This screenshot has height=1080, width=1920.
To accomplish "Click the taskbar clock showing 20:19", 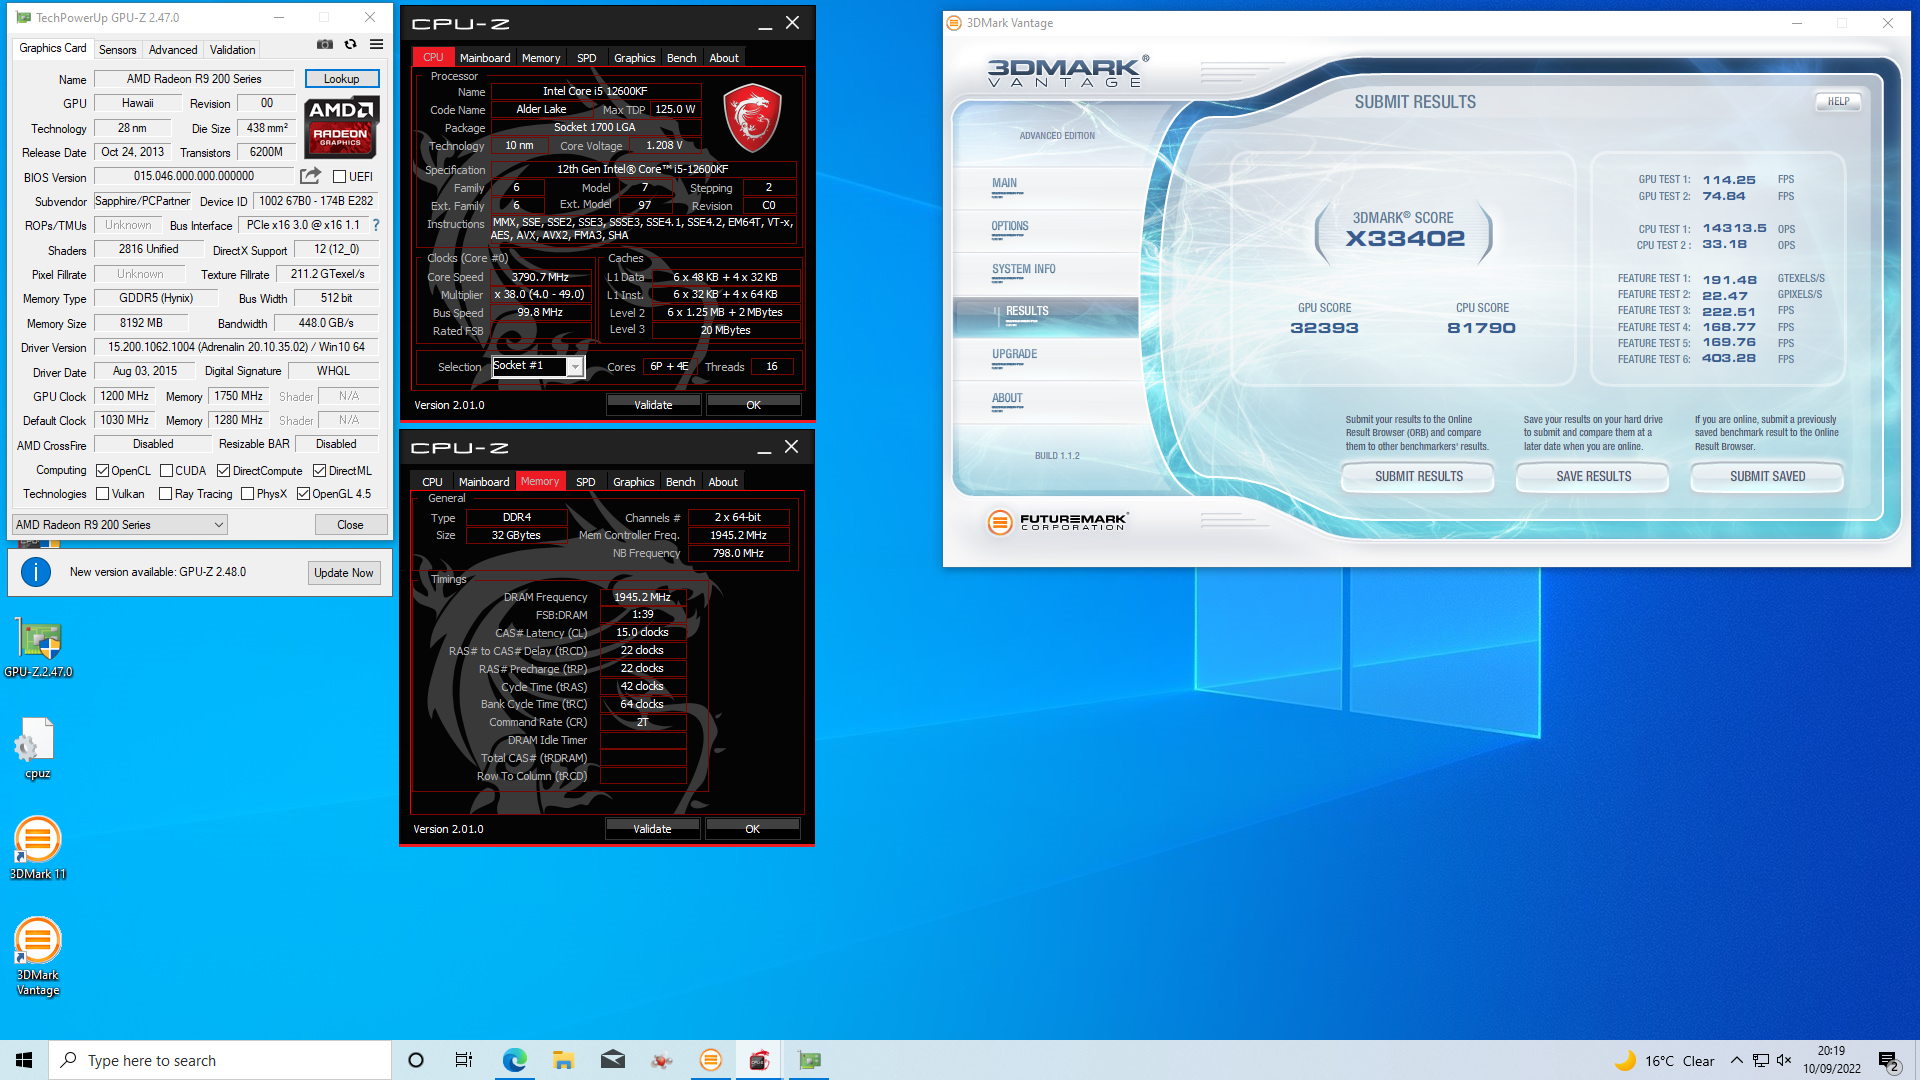I will coord(1832,1060).
